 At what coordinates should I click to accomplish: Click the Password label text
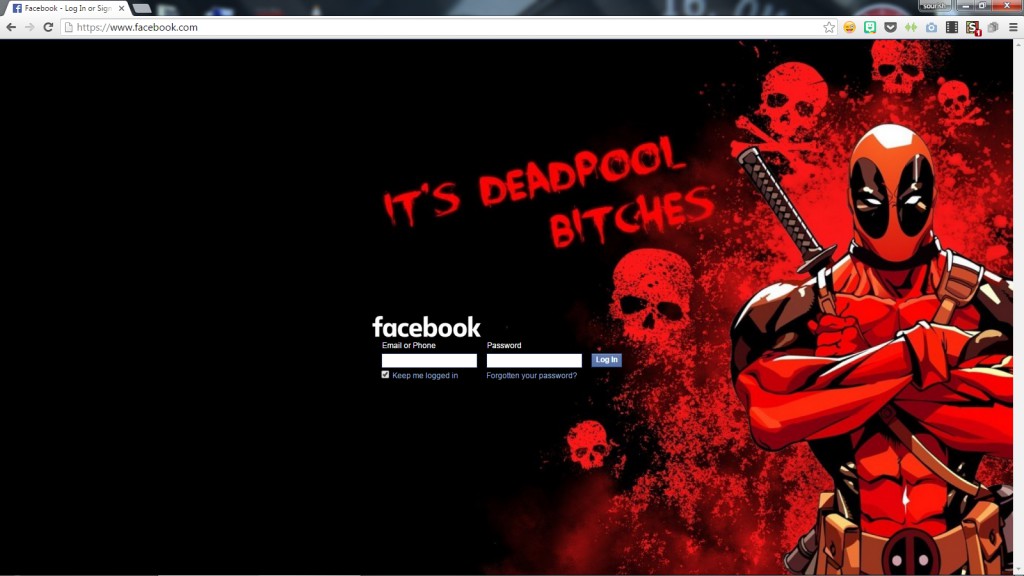tap(504, 345)
